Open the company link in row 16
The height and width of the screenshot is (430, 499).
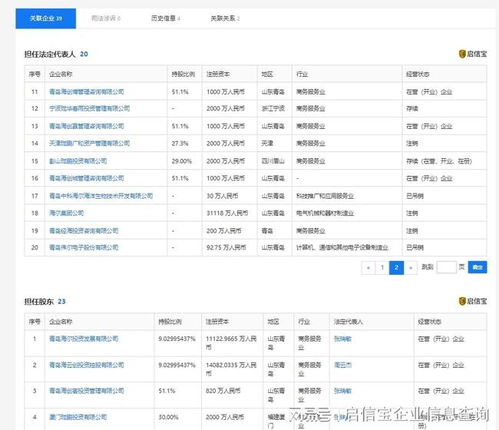click(x=87, y=178)
